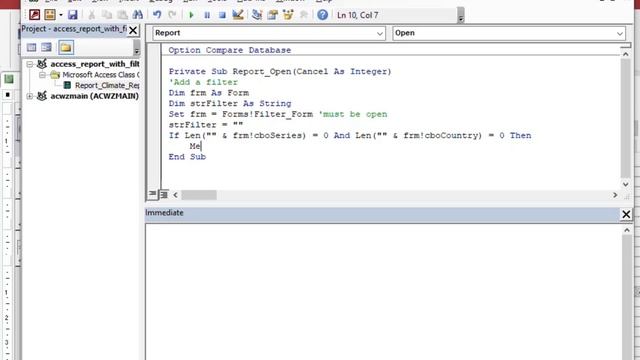Click the 'Option Compare Database' code line
The width and height of the screenshot is (640, 360).
[x=230, y=50]
